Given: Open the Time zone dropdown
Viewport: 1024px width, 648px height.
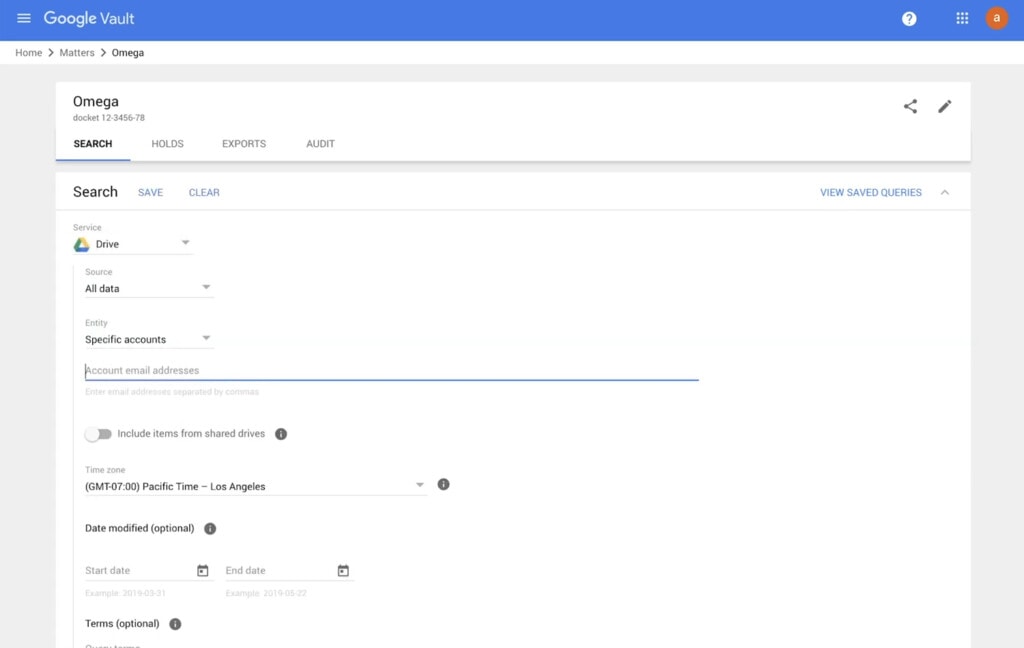Looking at the screenshot, I should 255,486.
